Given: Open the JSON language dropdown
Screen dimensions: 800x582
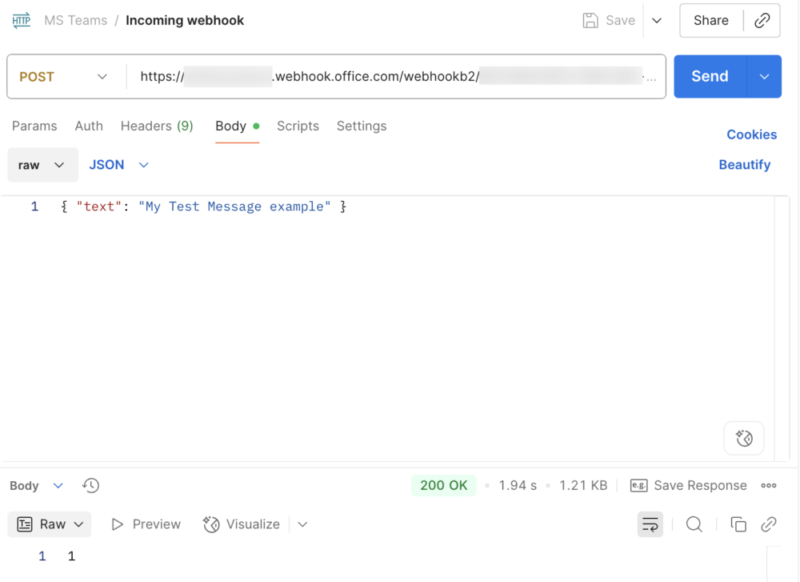Looking at the screenshot, I should [119, 165].
